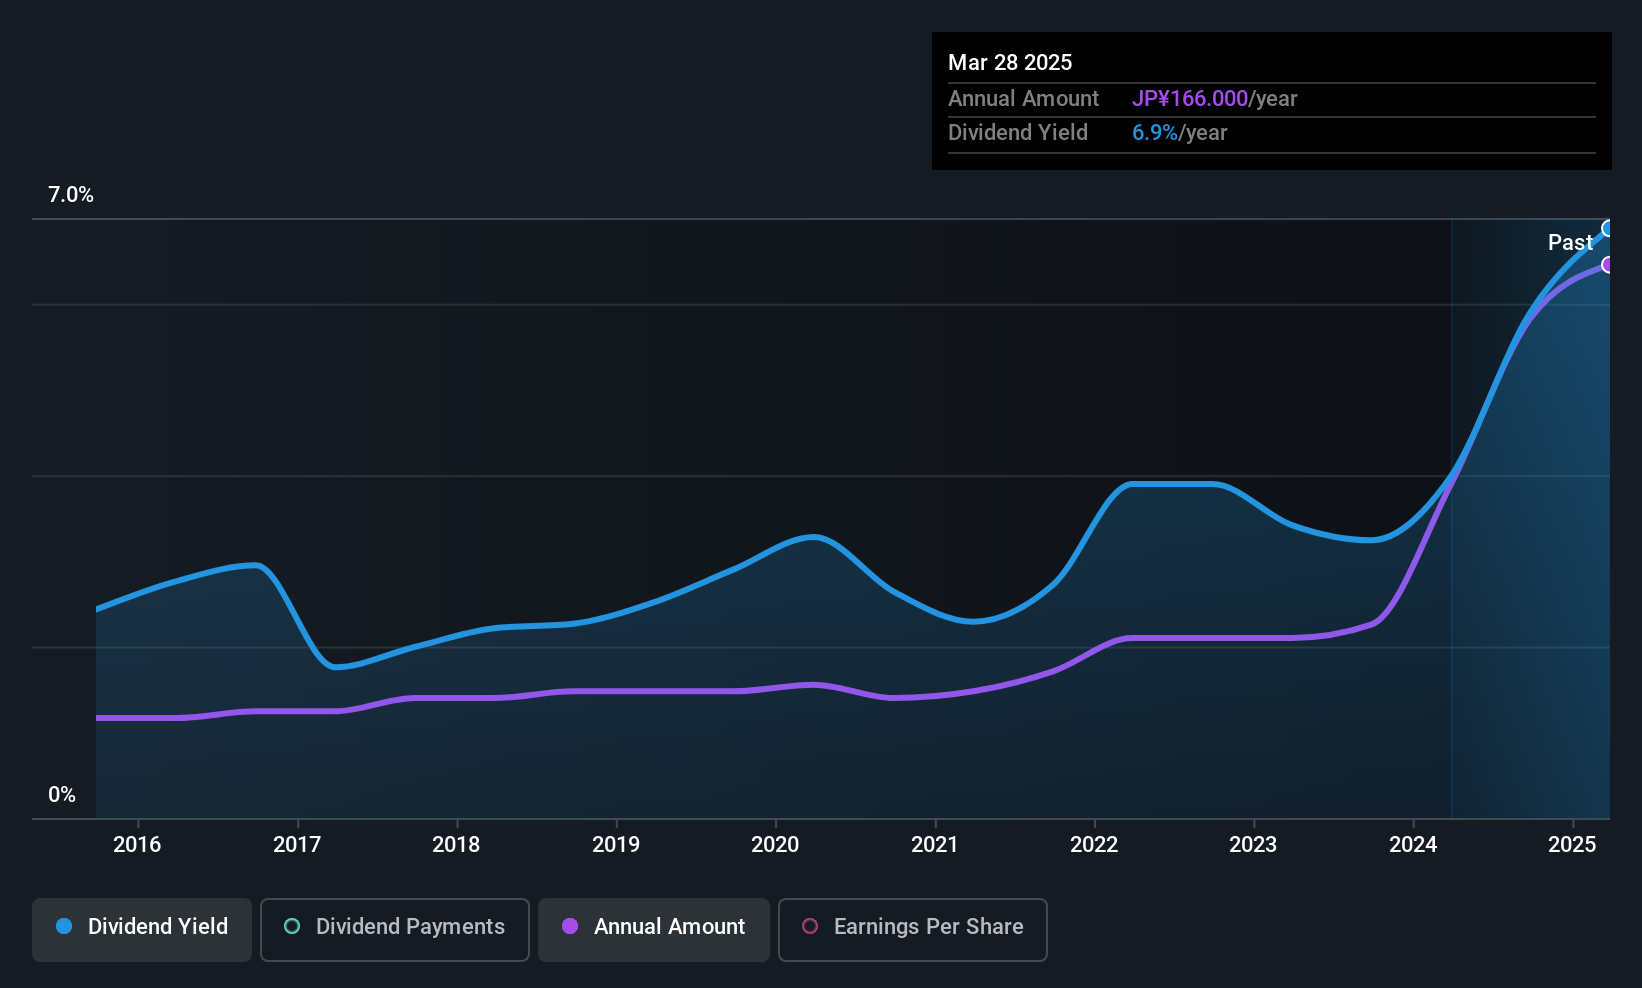Click the blue dot in Dividend Yield legend

[x=64, y=926]
